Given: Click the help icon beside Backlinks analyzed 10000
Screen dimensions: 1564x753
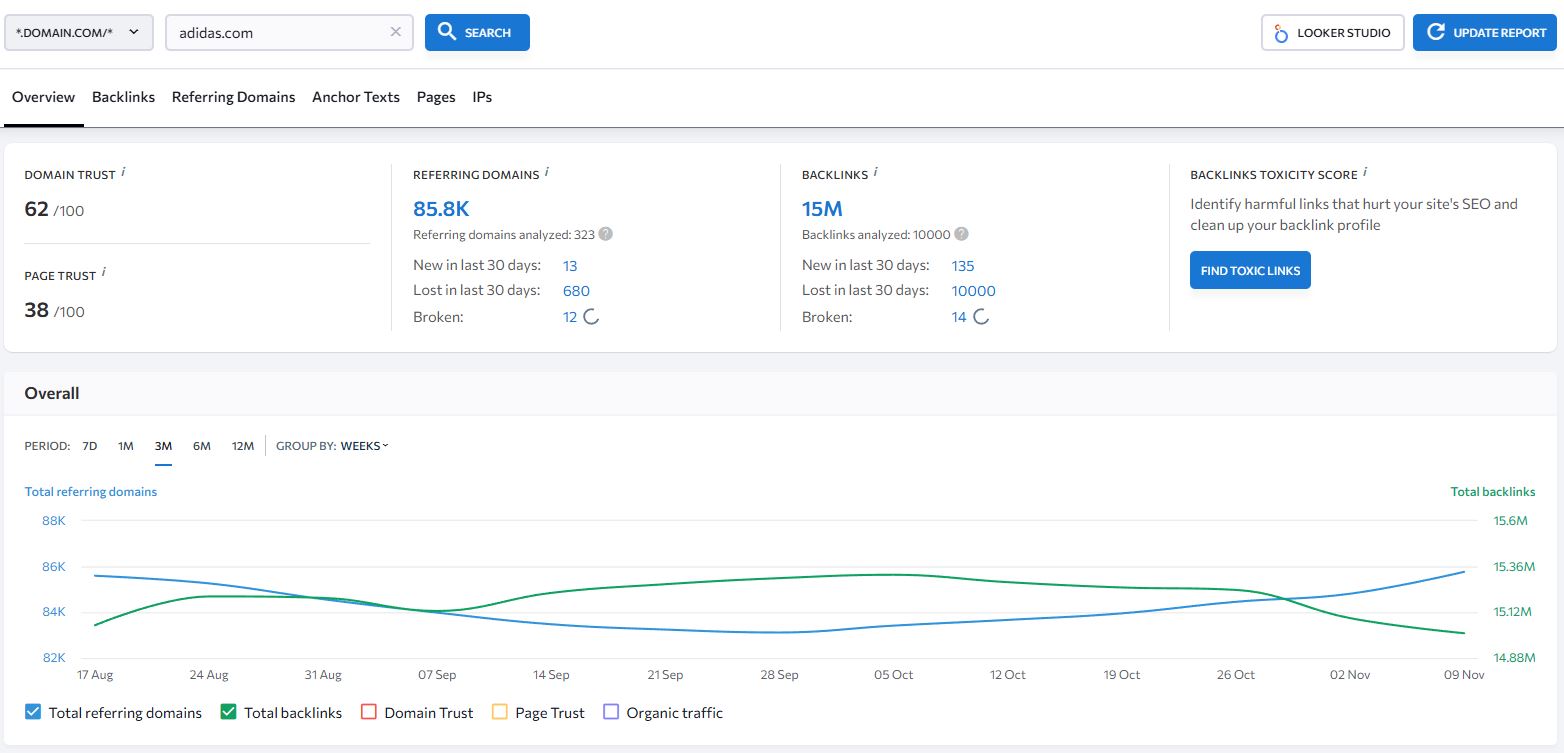Looking at the screenshot, I should pos(960,234).
